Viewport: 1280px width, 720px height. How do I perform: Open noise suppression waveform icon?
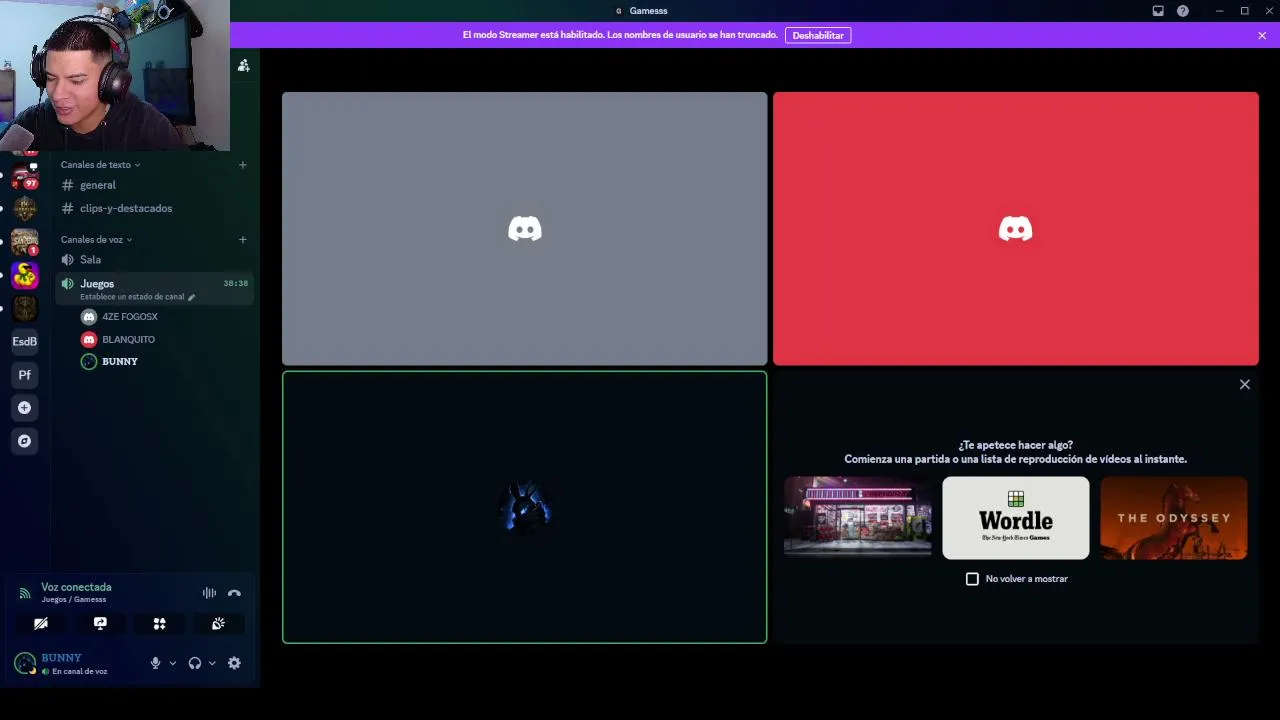[209, 593]
